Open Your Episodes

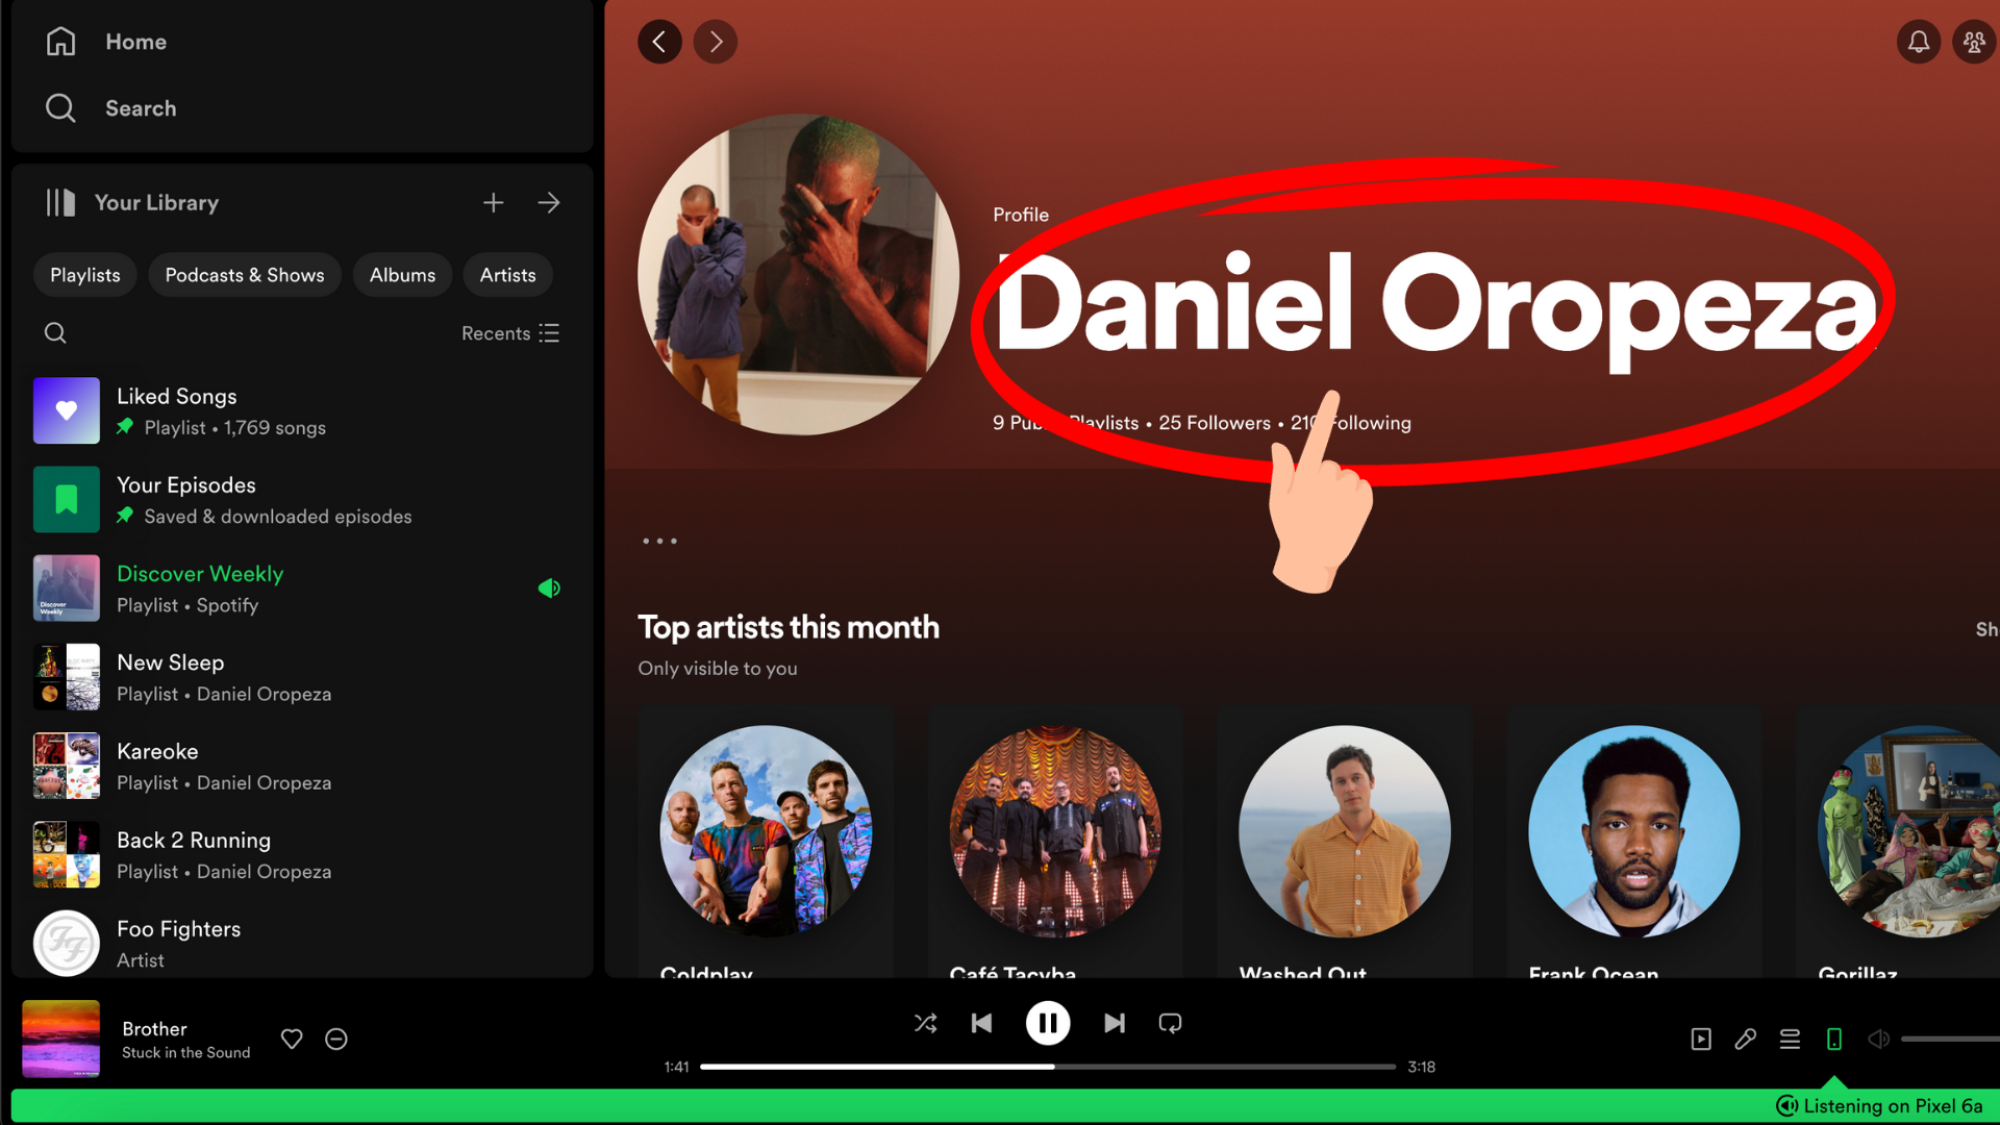pos(302,500)
